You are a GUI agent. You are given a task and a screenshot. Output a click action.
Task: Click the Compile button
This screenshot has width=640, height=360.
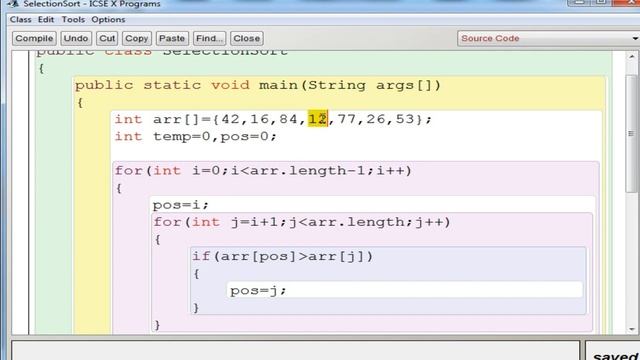click(x=34, y=38)
